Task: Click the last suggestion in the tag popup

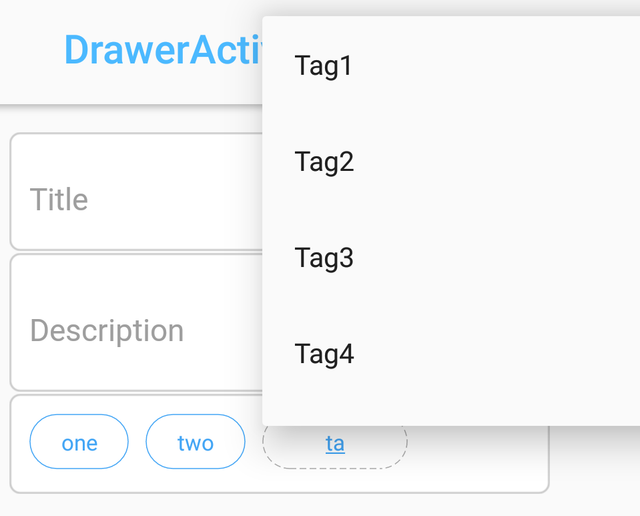Action: click(x=450, y=354)
